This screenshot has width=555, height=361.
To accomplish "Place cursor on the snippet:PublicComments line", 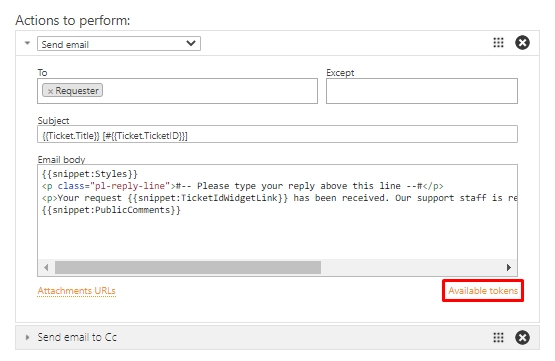I will pos(111,210).
